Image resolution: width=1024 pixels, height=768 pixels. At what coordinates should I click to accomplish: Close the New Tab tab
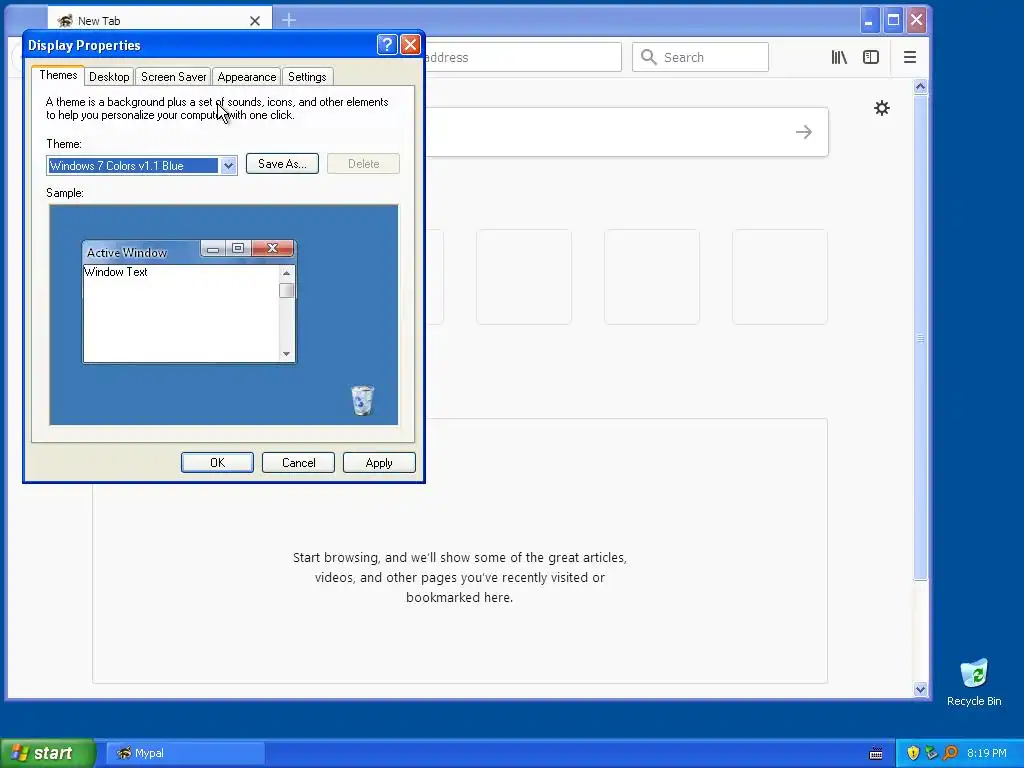pyautogui.click(x=255, y=21)
